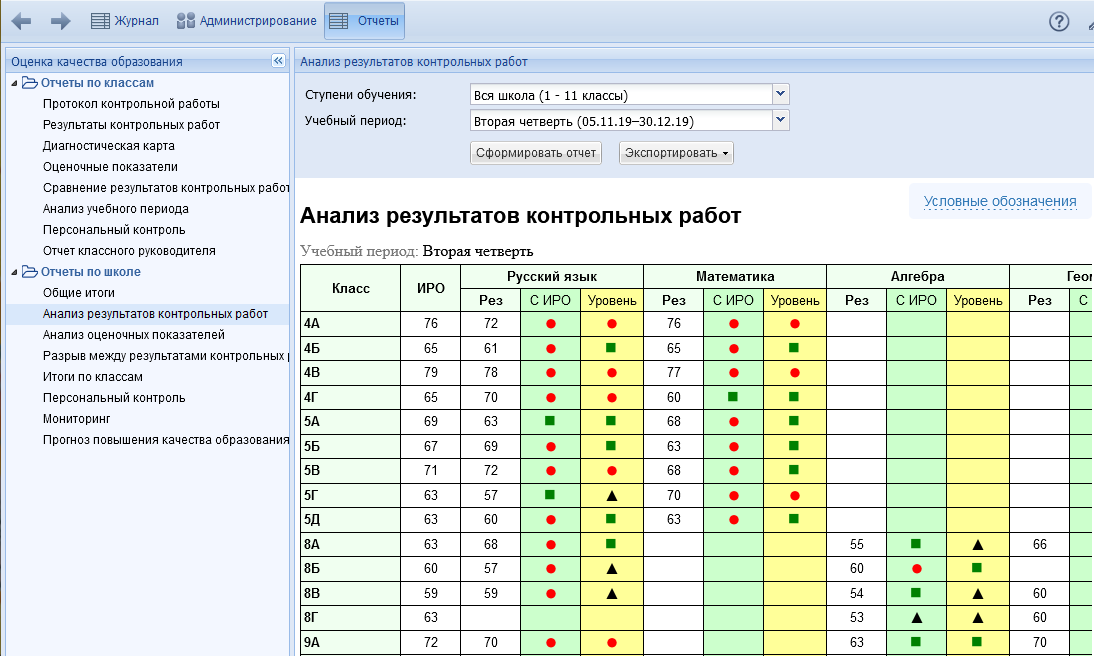Open the help question mark icon

pyautogui.click(x=1058, y=22)
